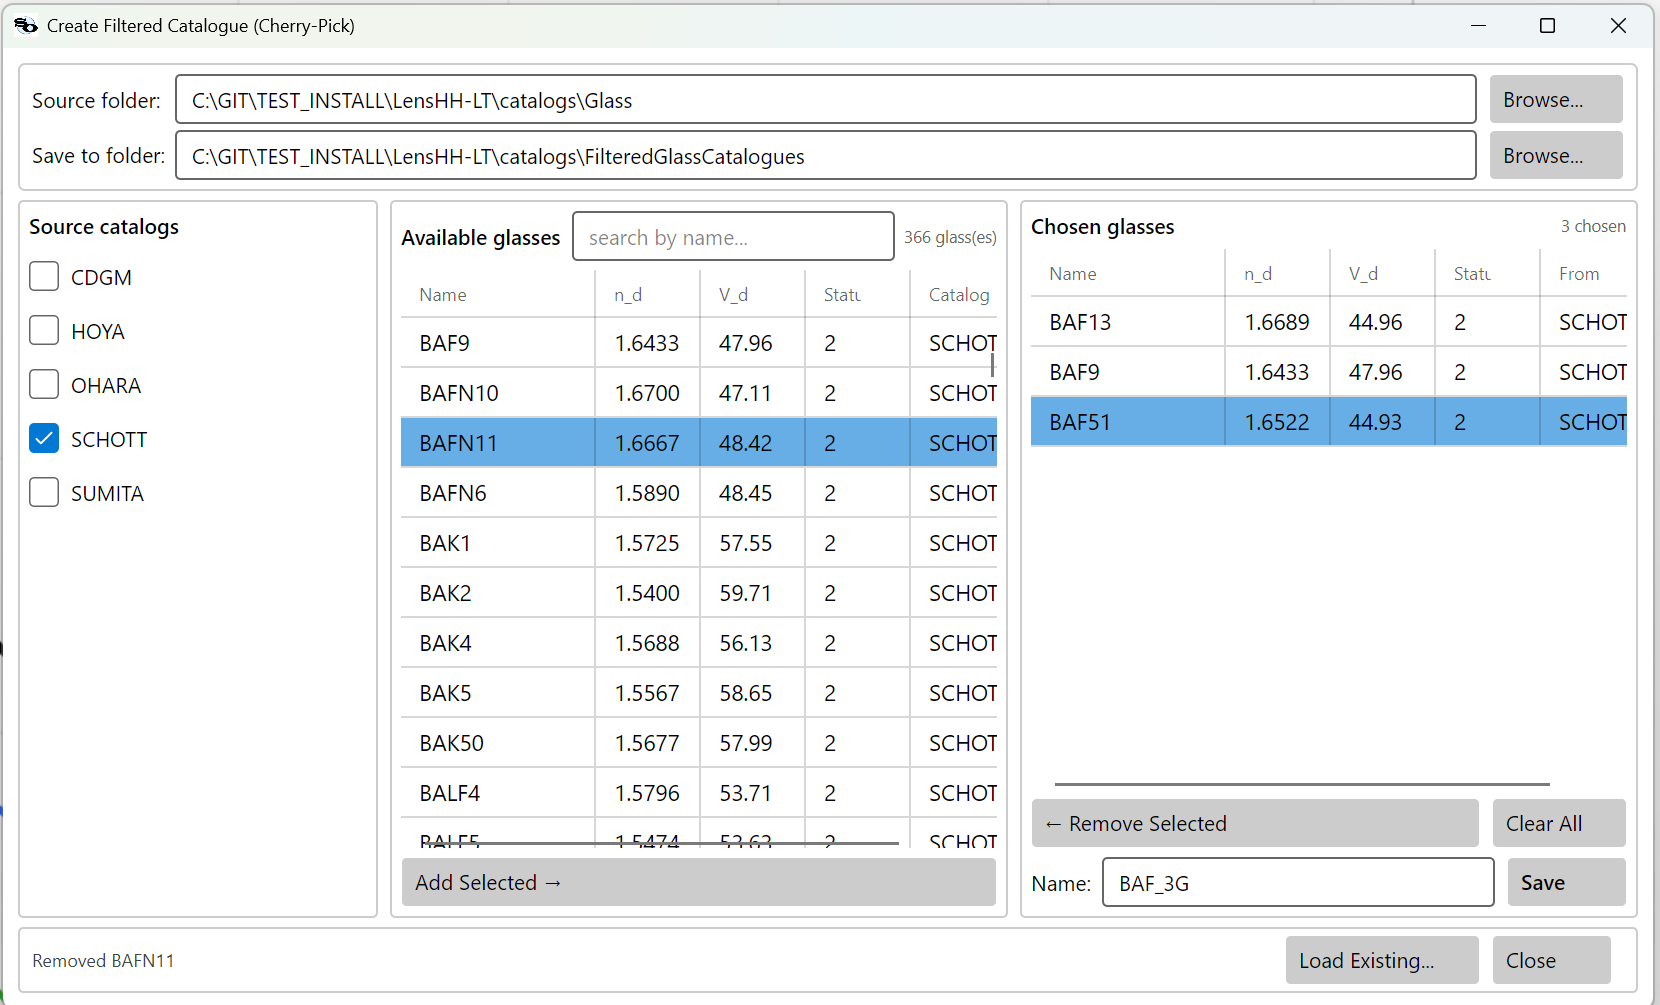Click n_d value 1.6433 in available list
This screenshot has height=1005, width=1660.
(x=647, y=343)
